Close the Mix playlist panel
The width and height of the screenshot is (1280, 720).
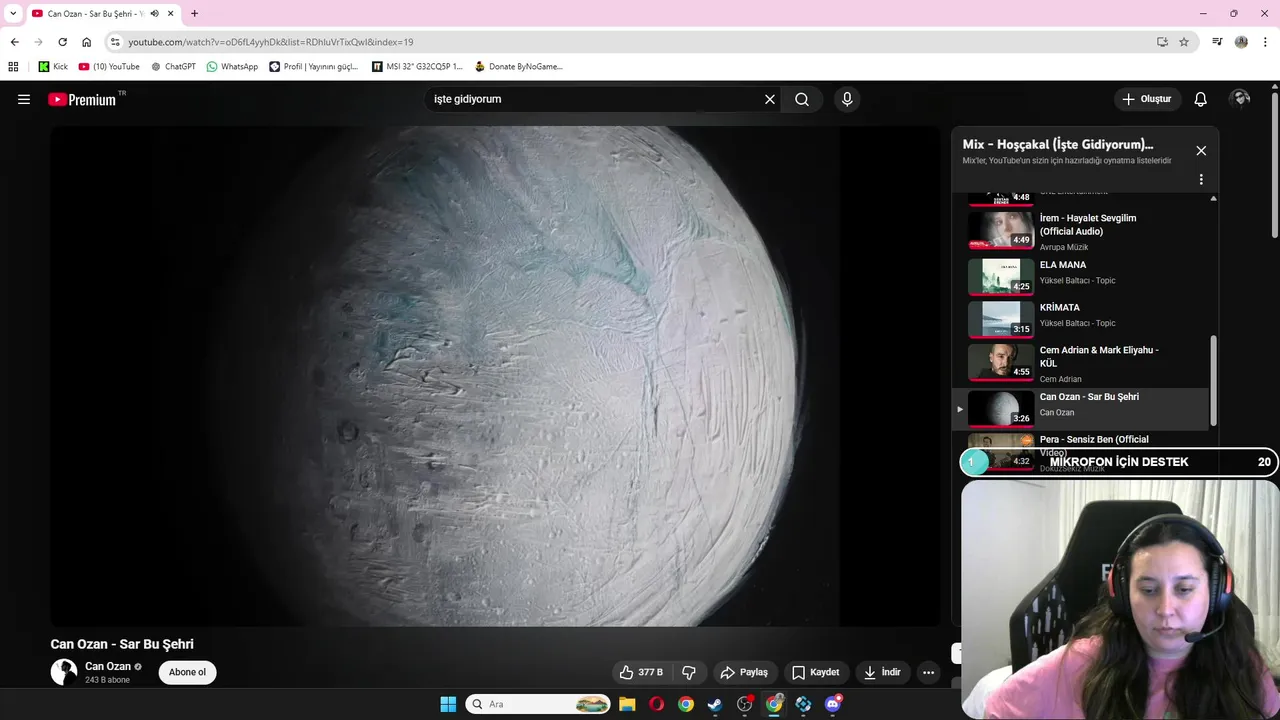click(x=1201, y=151)
